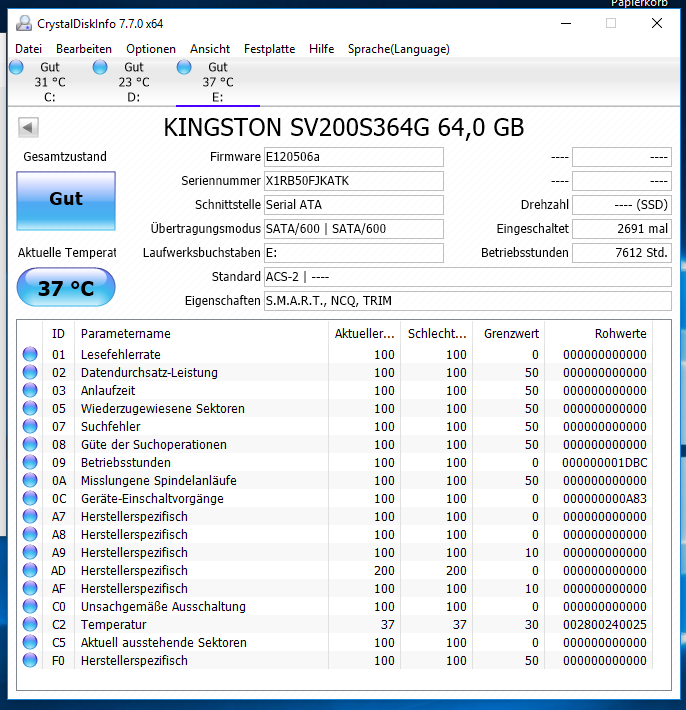The width and height of the screenshot is (686, 710).
Task: Click the Laufwerksbuchstaben field E:
Action: (354, 253)
